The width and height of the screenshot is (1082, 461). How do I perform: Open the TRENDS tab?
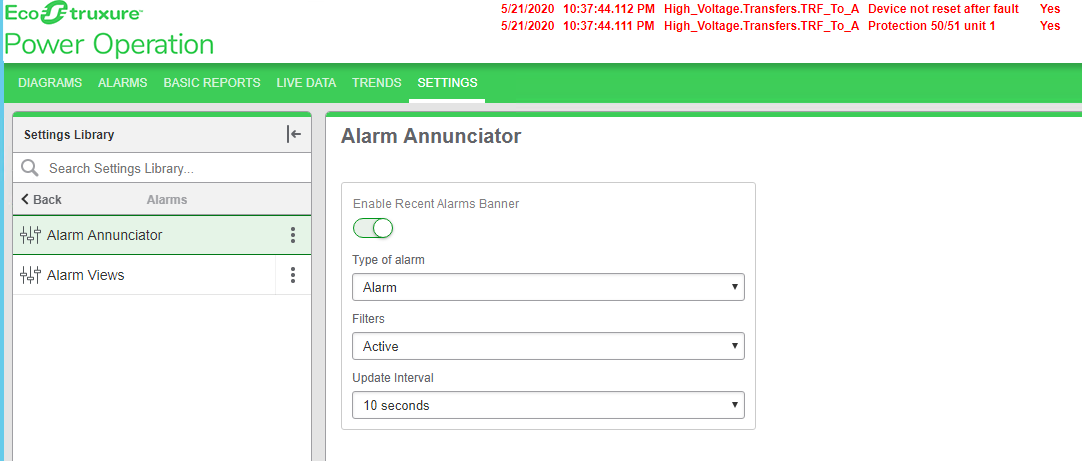(377, 83)
